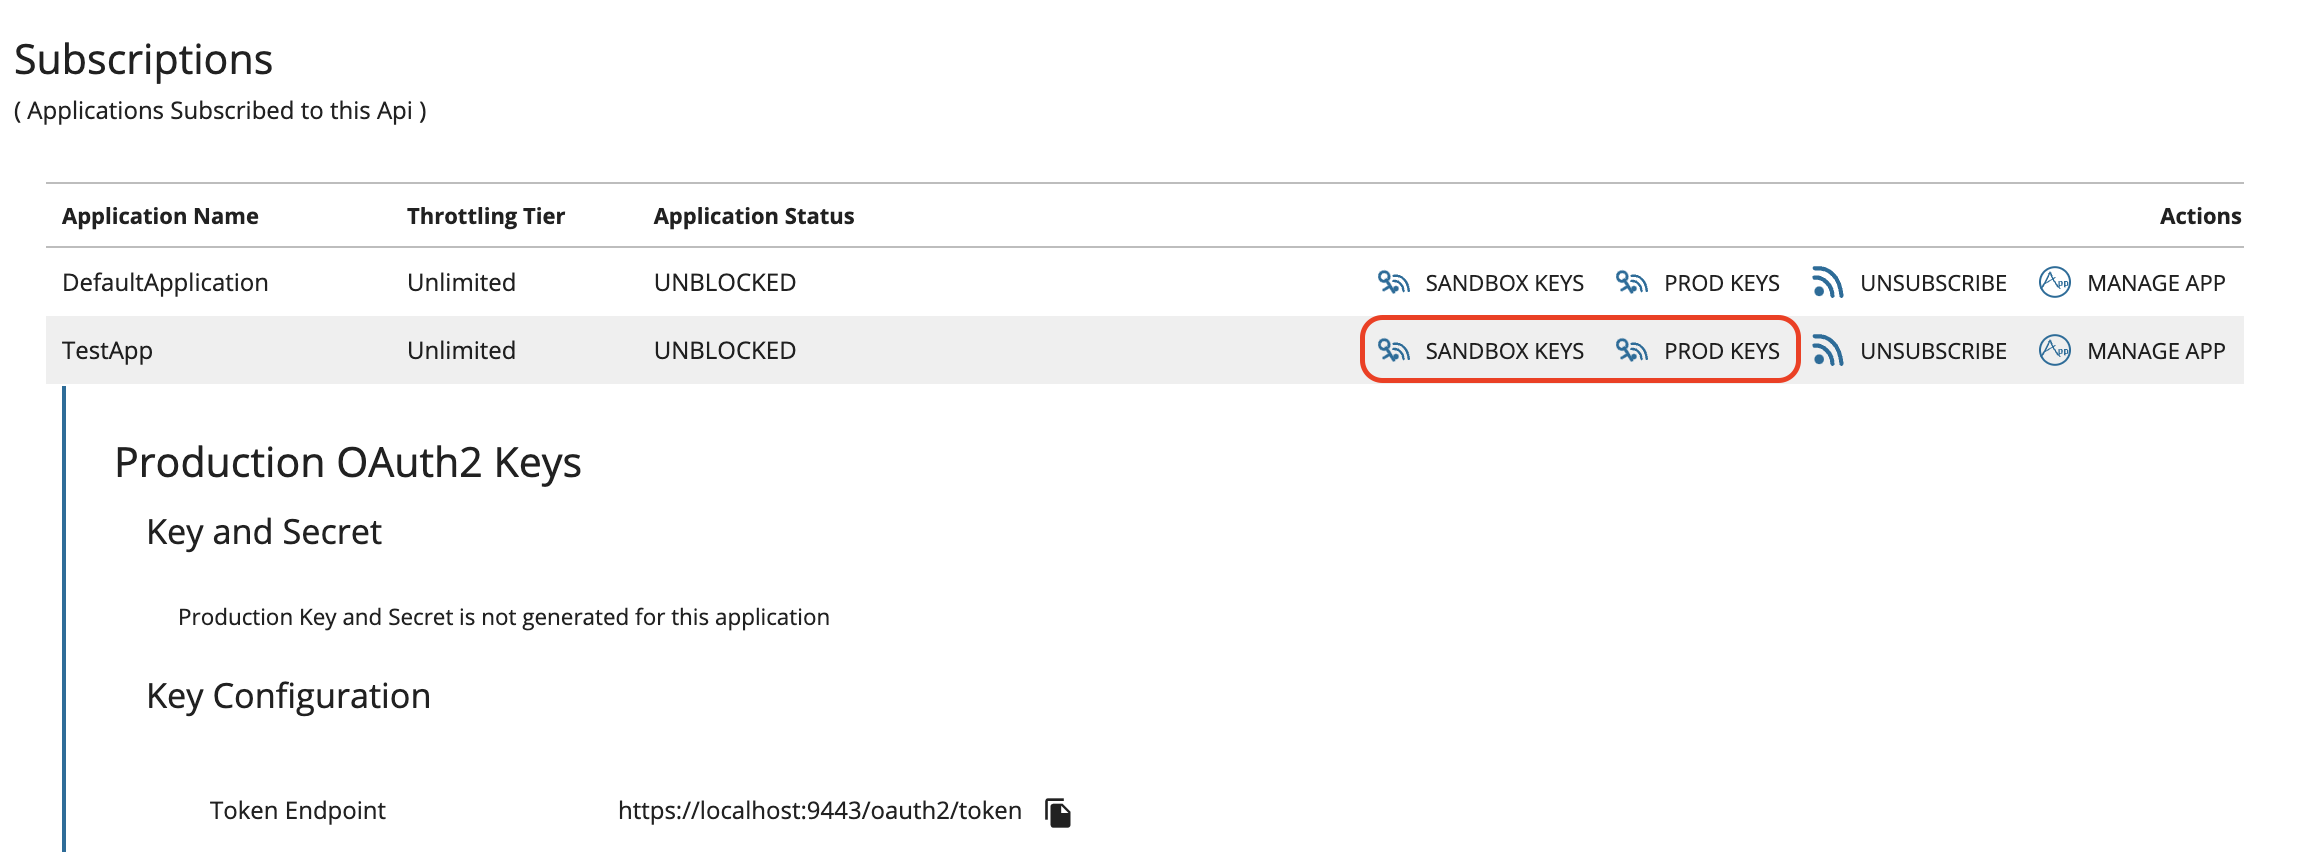Select UNSUBSCRIBE text link in DefaultApplication row
This screenshot has height=852, width=2304.
point(1933,284)
